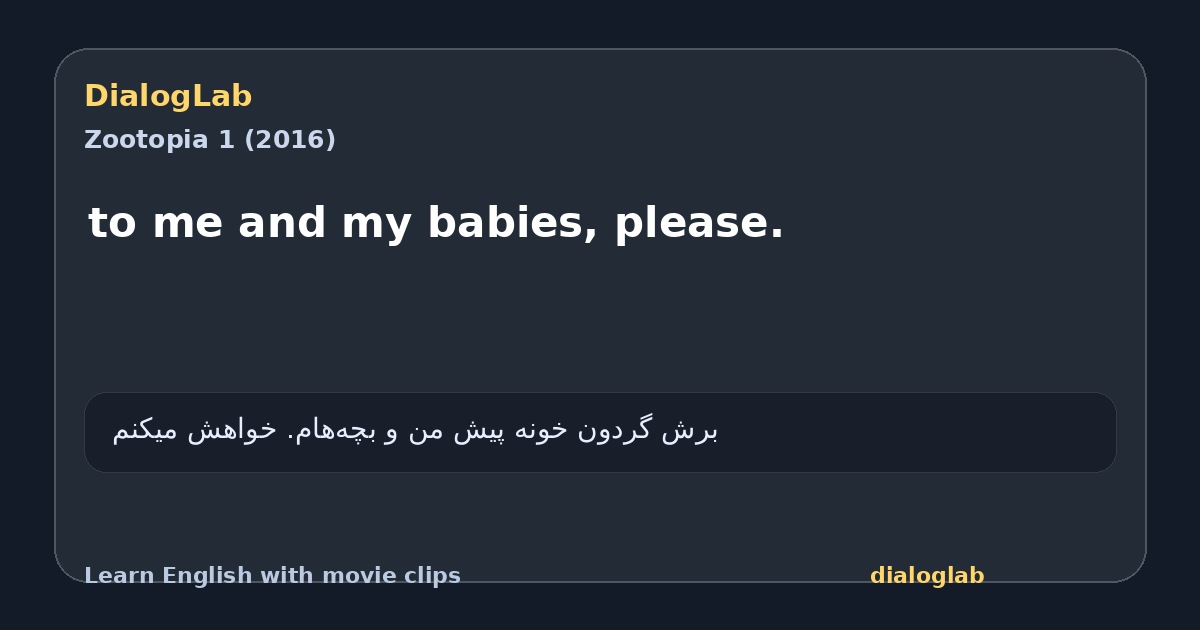The height and width of the screenshot is (630, 1200).
Task: Click the DialogLab brand title
Action: (168, 96)
